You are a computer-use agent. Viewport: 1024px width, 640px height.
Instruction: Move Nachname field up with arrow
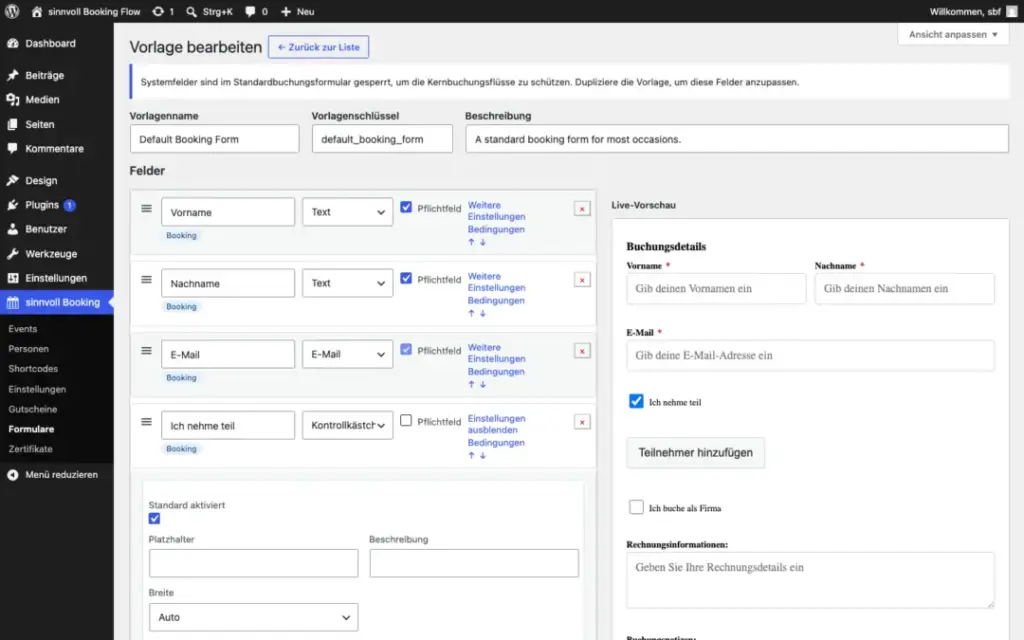tap(471, 313)
